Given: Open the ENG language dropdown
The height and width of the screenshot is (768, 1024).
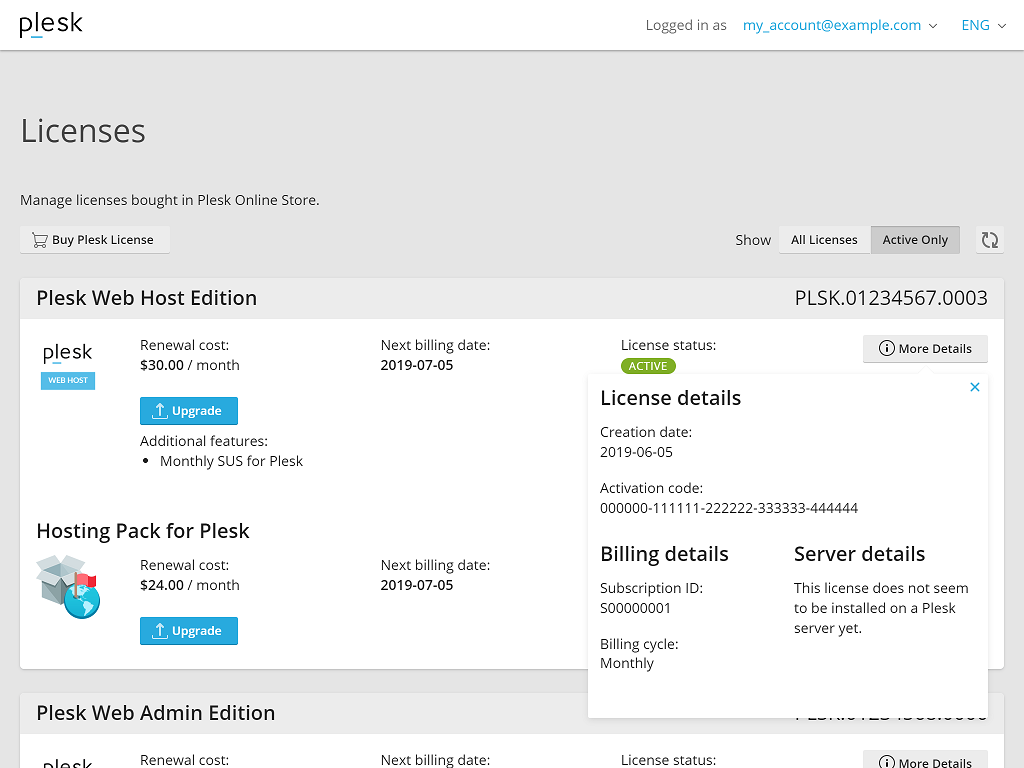Looking at the screenshot, I should pyautogui.click(x=984, y=25).
